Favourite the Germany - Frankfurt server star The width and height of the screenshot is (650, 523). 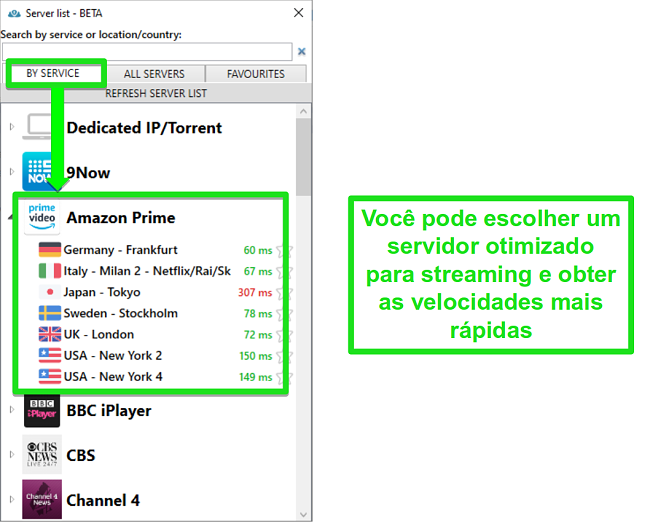284,250
